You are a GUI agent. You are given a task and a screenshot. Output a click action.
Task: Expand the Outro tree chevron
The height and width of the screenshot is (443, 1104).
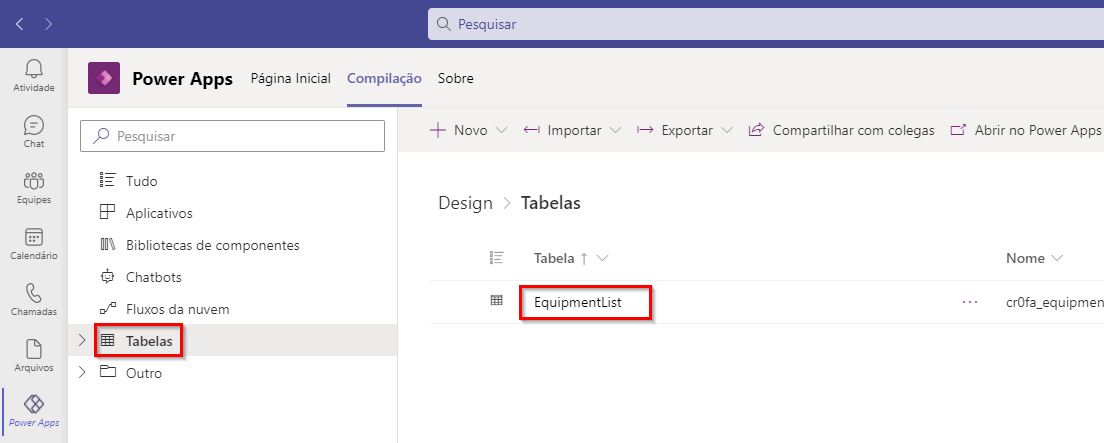[82, 372]
